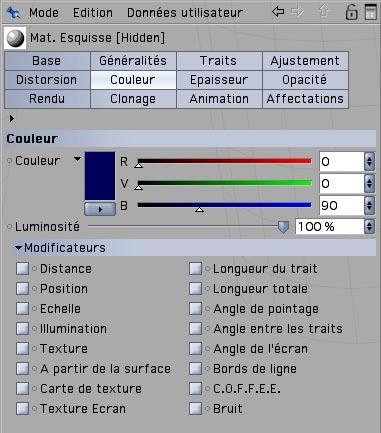Click the dark blue color swatch
The width and height of the screenshot is (381, 433).
coord(100,176)
